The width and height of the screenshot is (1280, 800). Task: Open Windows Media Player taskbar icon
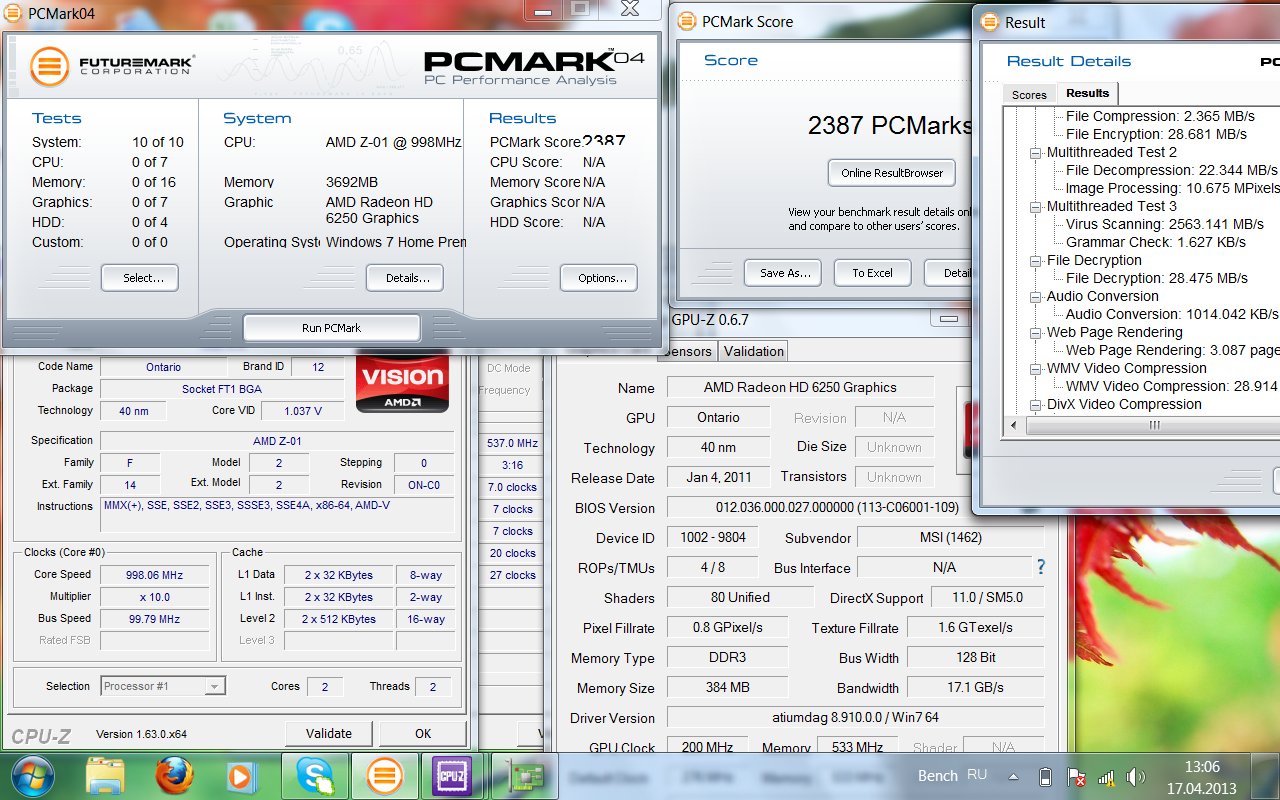point(241,776)
